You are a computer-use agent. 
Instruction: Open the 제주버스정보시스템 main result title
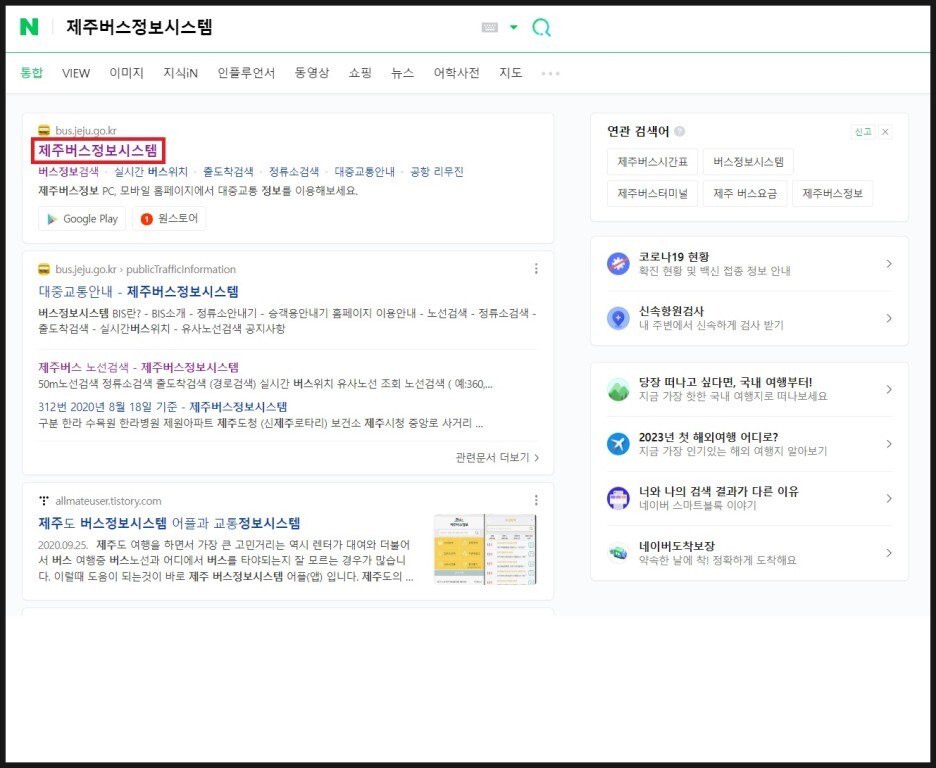tap(98, 150)
